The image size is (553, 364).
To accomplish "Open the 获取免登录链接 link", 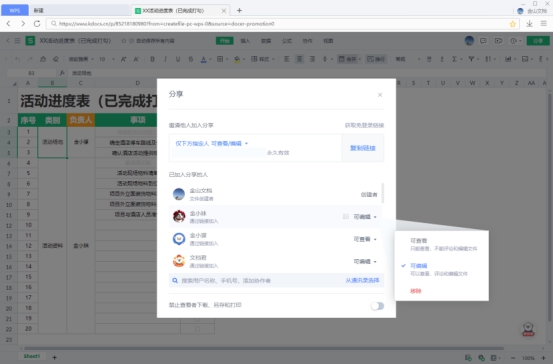I will 364,125.
